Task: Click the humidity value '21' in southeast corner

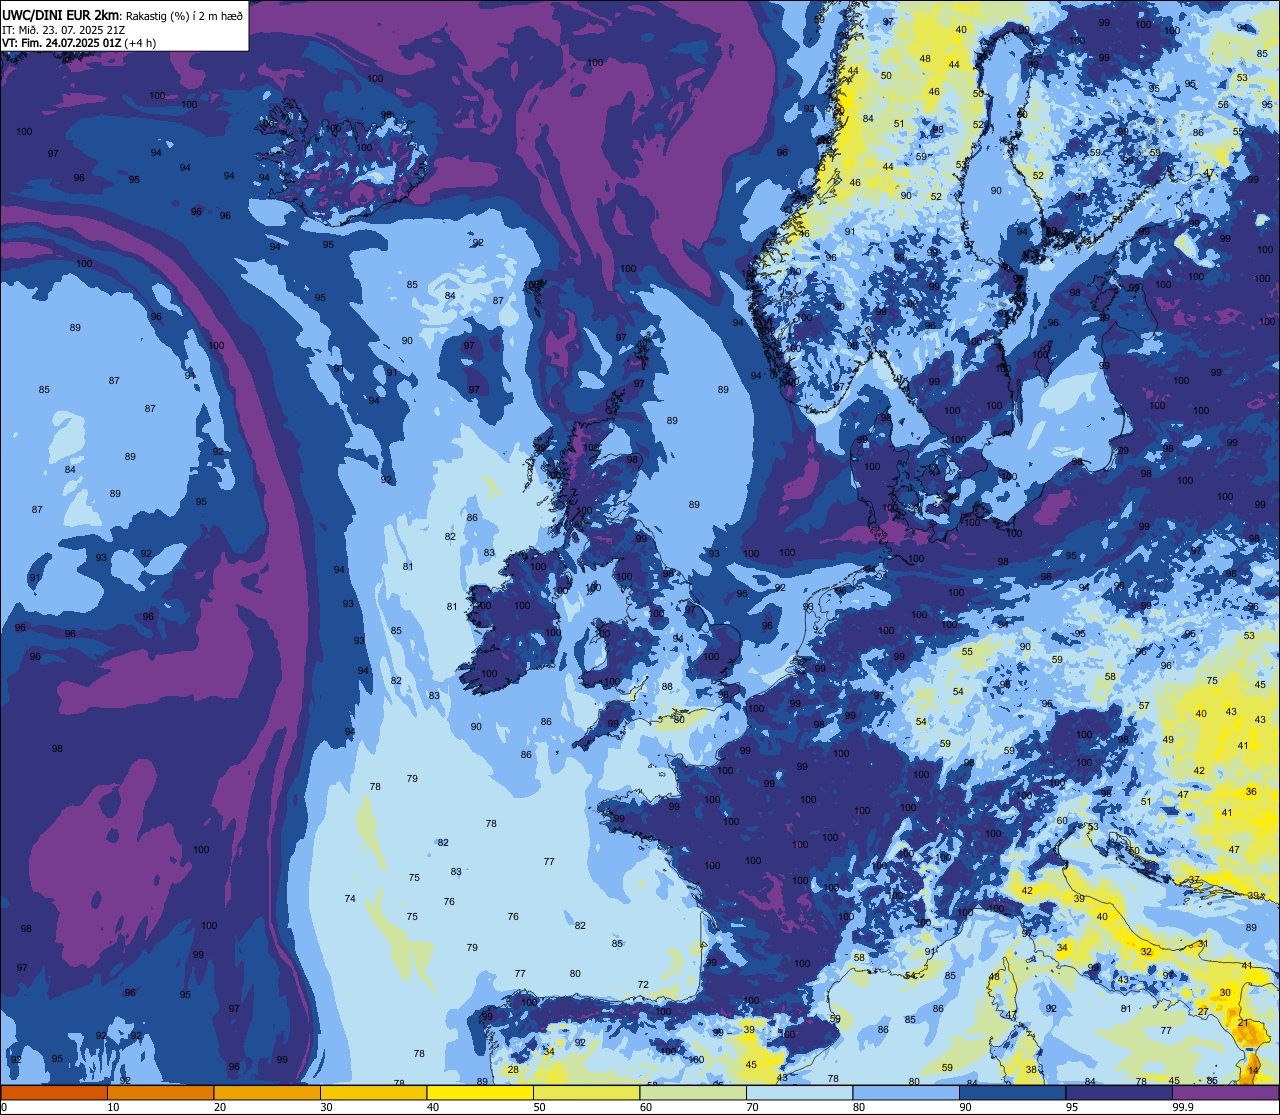Action: (1244, 1023)
